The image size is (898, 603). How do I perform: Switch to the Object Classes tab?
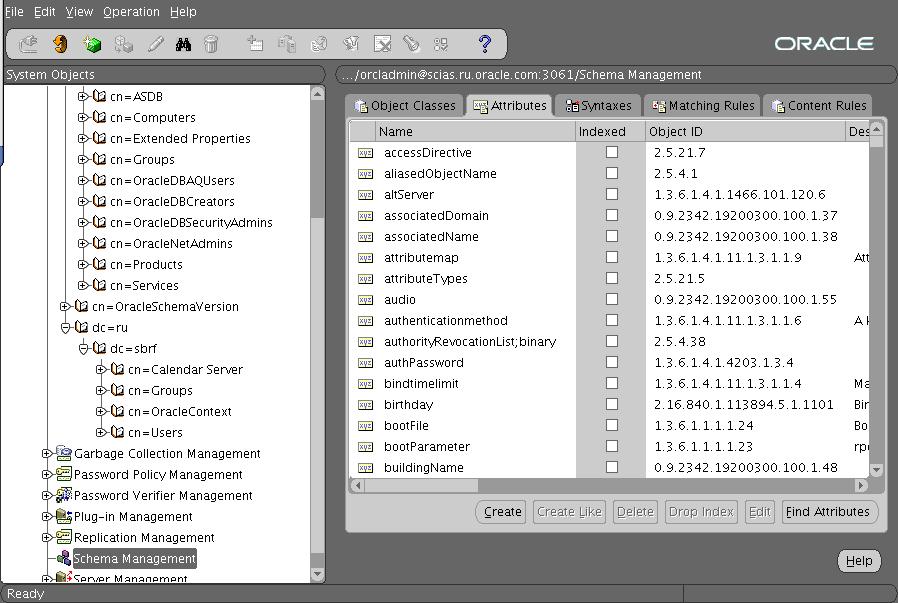point(405,105)
